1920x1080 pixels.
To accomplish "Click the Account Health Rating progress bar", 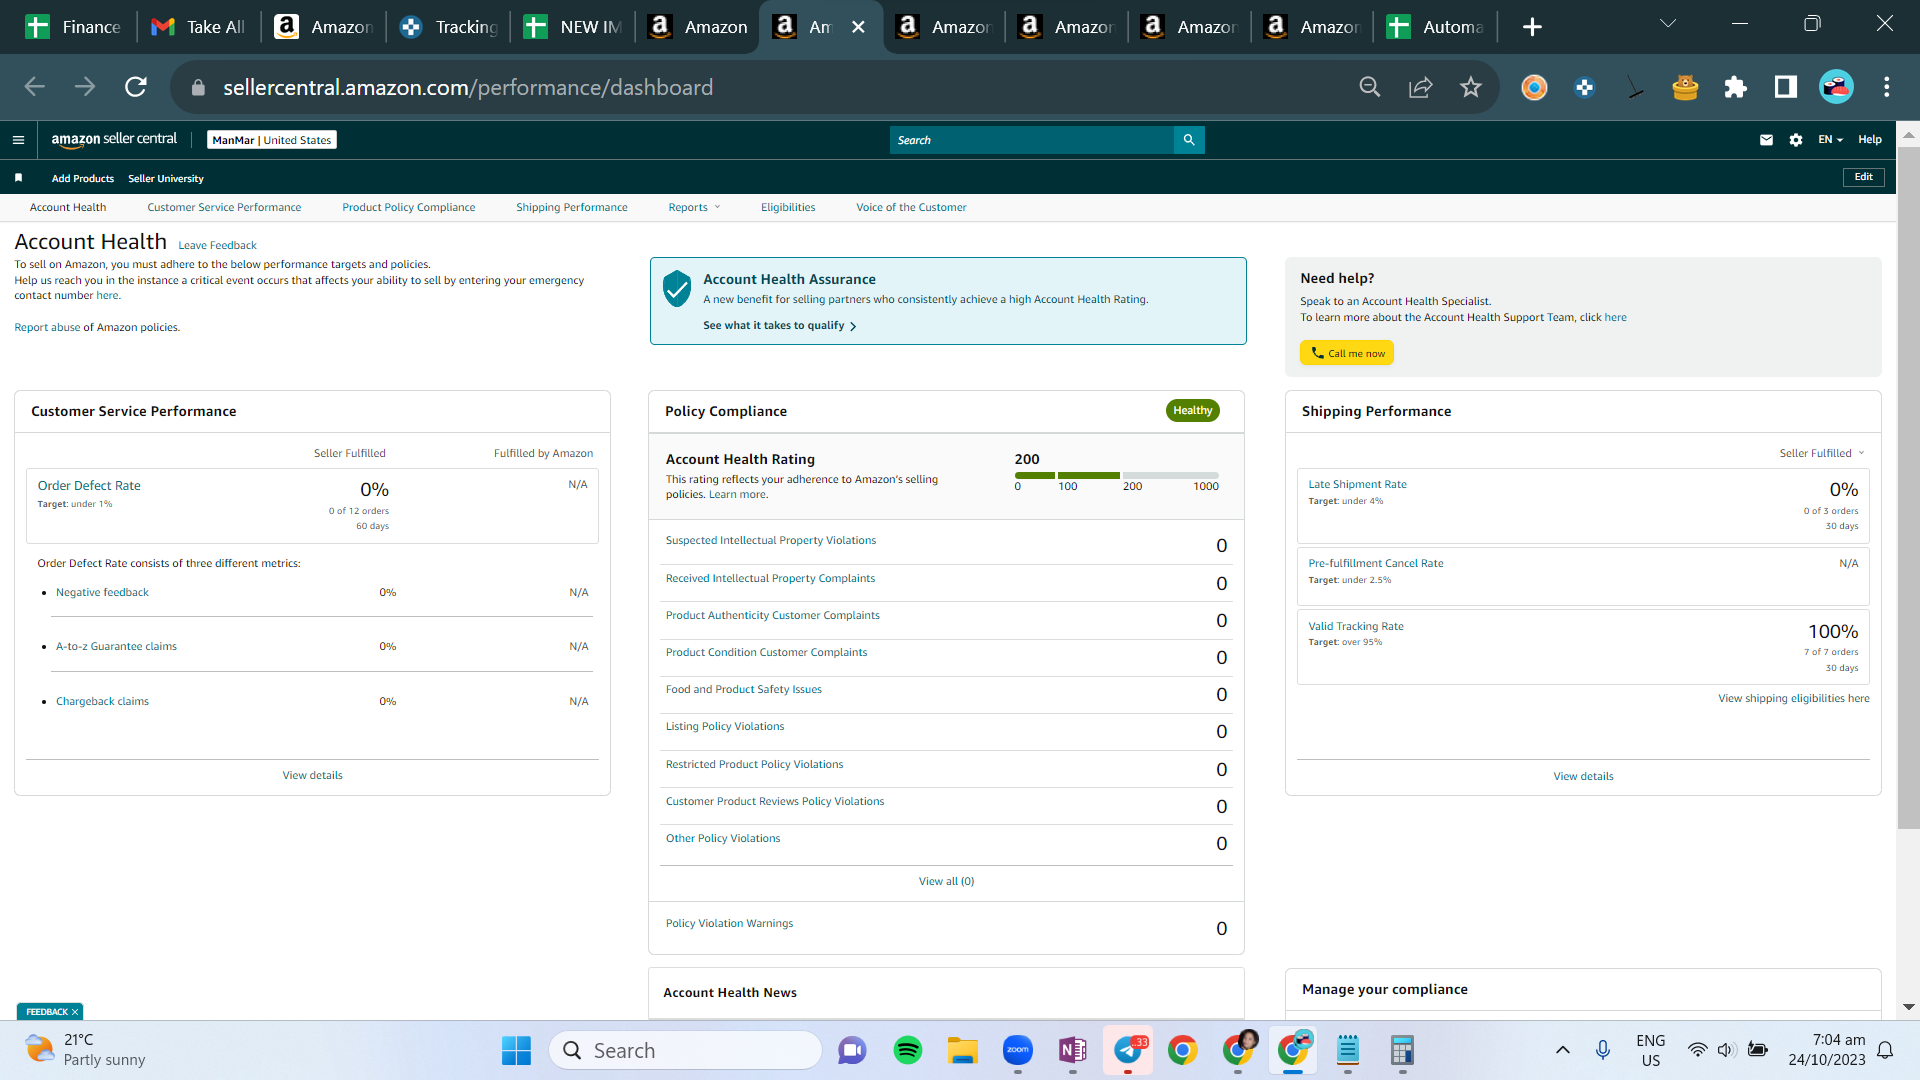I will pyautogui.click(x=1116, y=475).
